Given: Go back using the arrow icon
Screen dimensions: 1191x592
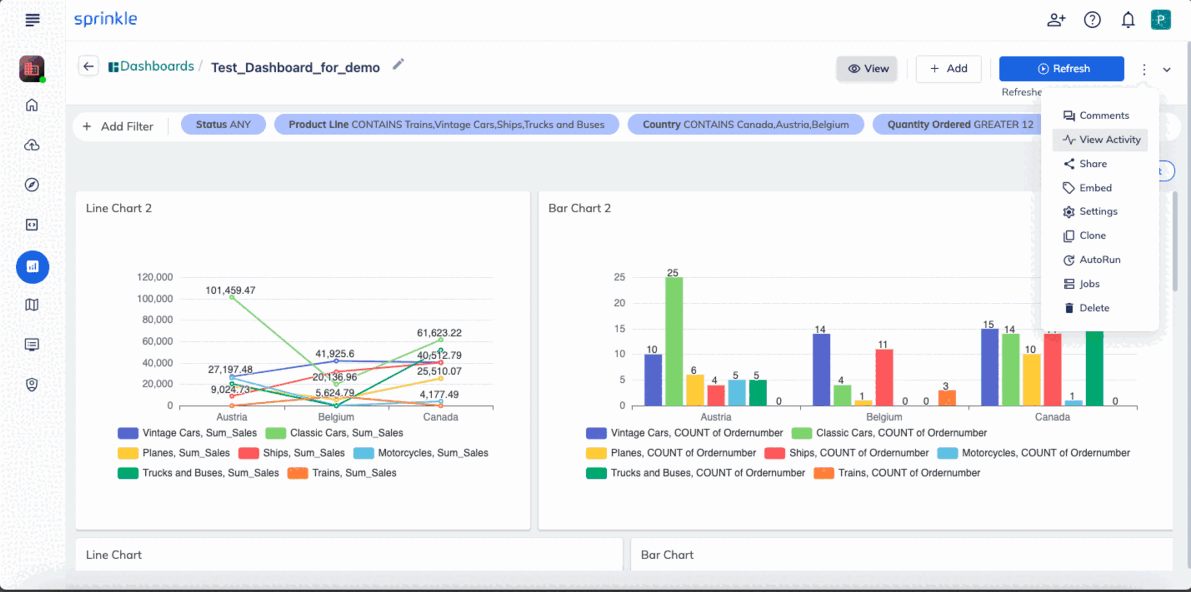Looking at the screenshot, I should point(88,67).
